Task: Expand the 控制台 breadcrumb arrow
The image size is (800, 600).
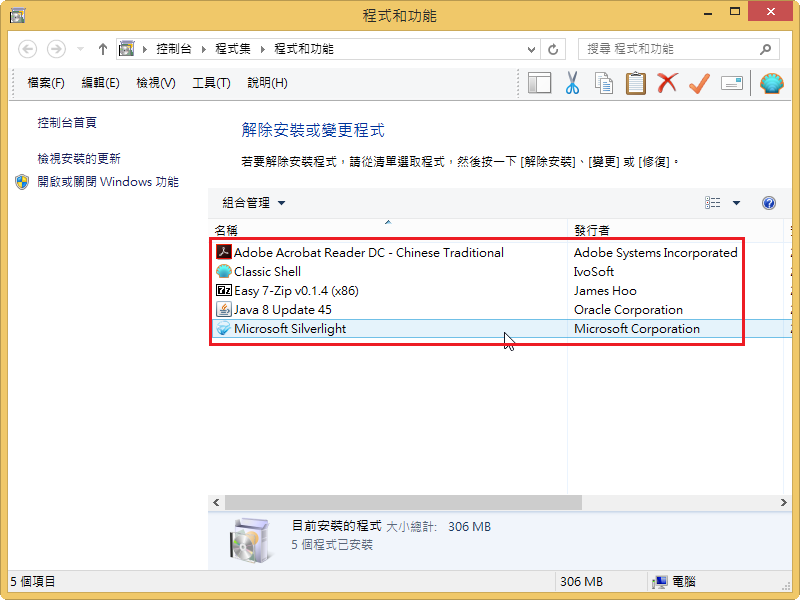Action: pos(204,49)
